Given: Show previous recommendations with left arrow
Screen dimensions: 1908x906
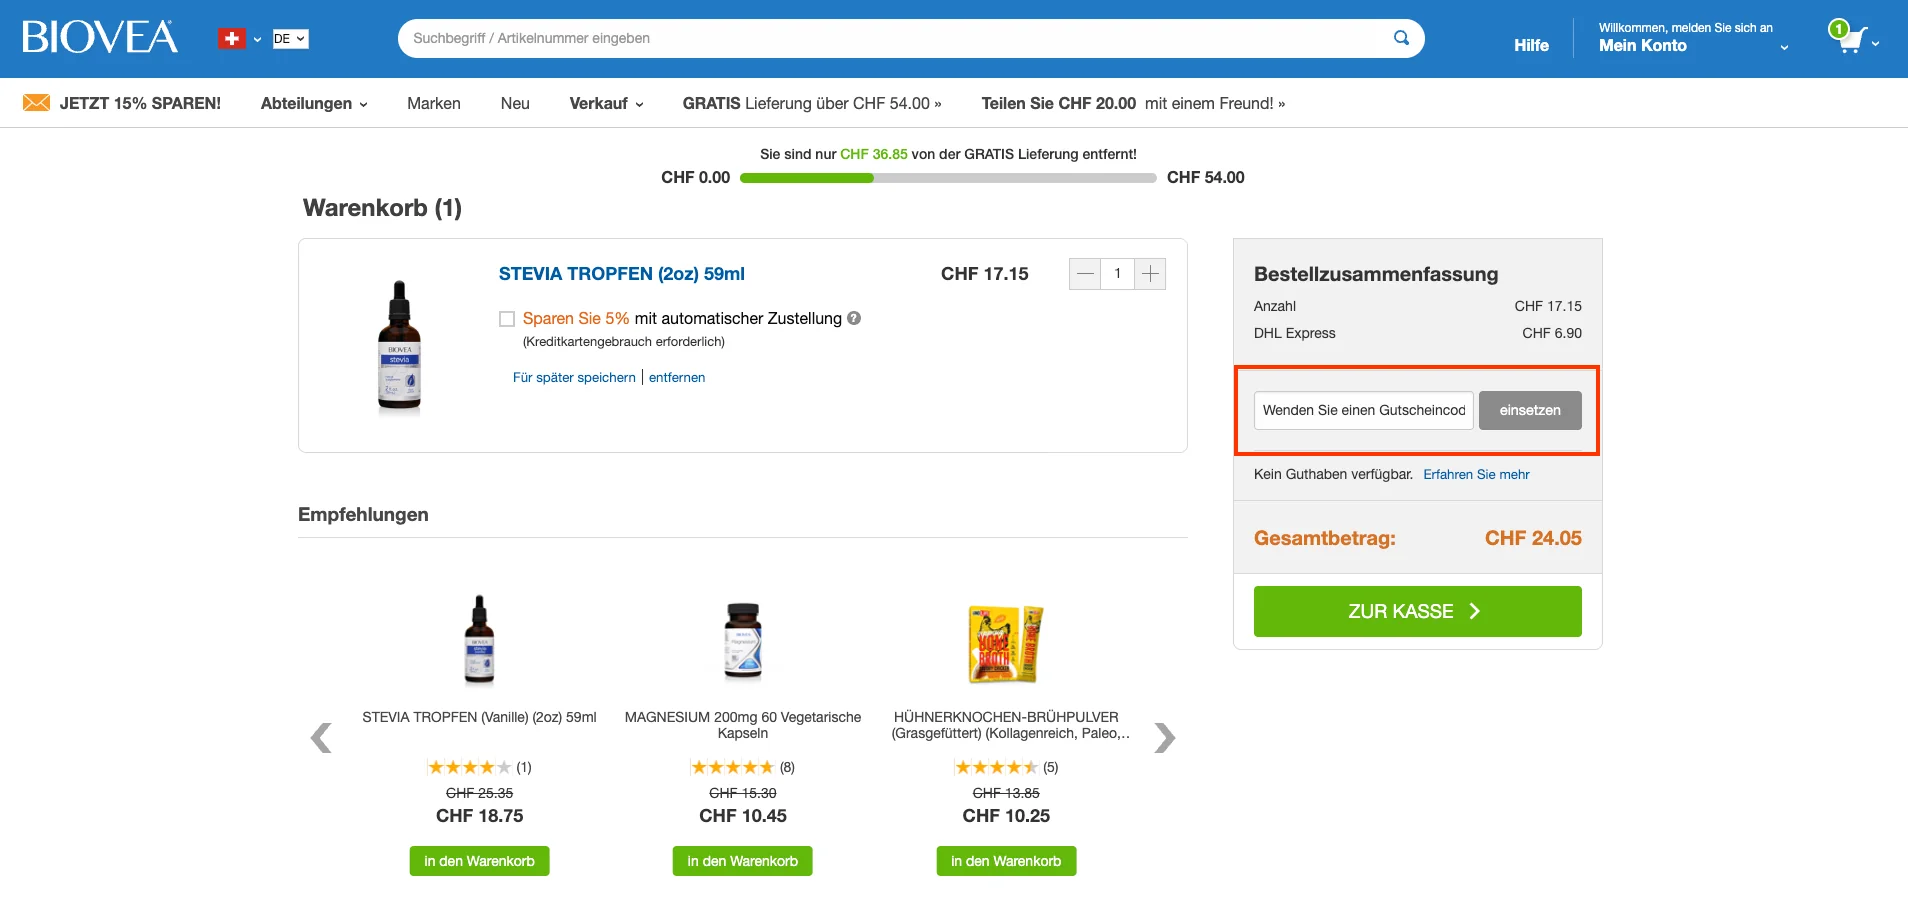Looking at the screenshot, I should 321,738.
